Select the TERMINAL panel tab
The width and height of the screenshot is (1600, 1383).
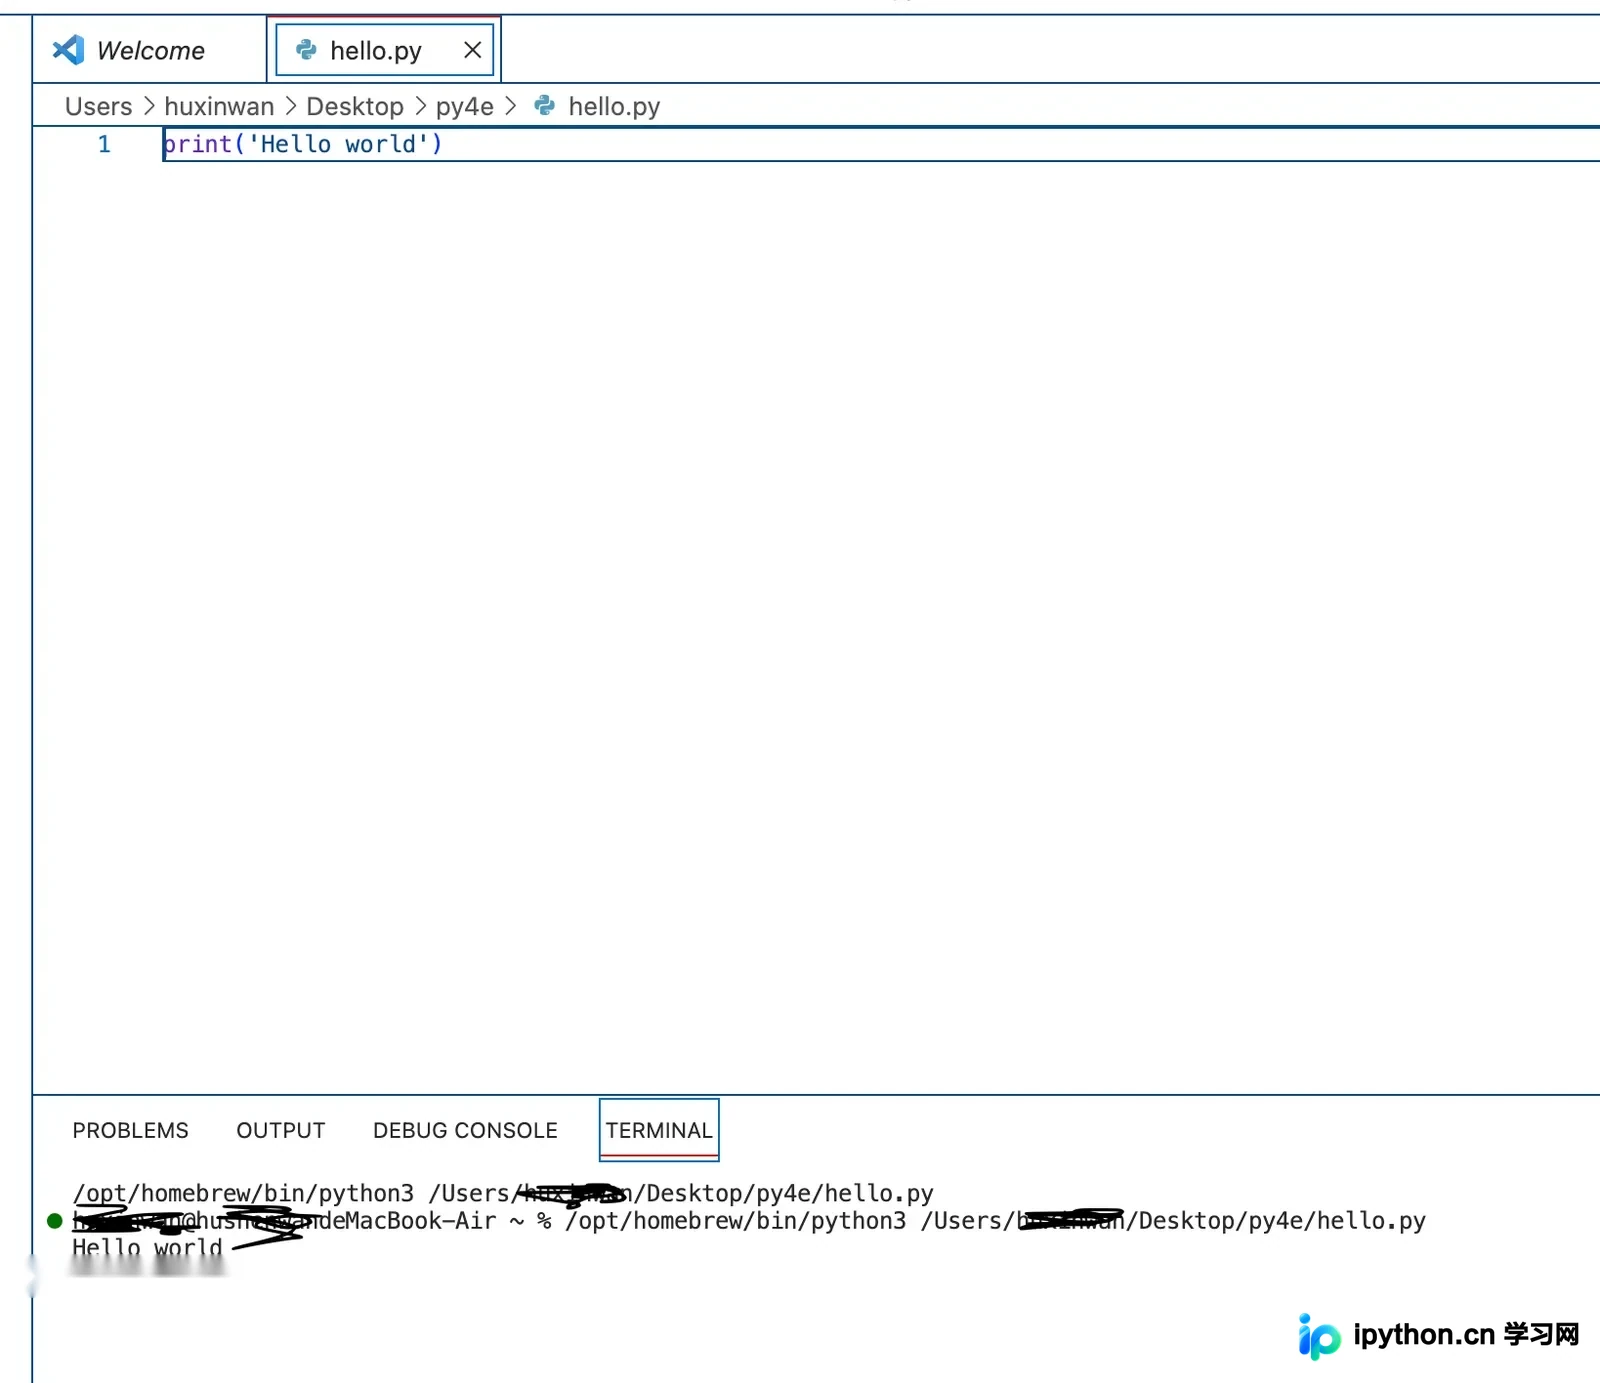coord(659,1130)
